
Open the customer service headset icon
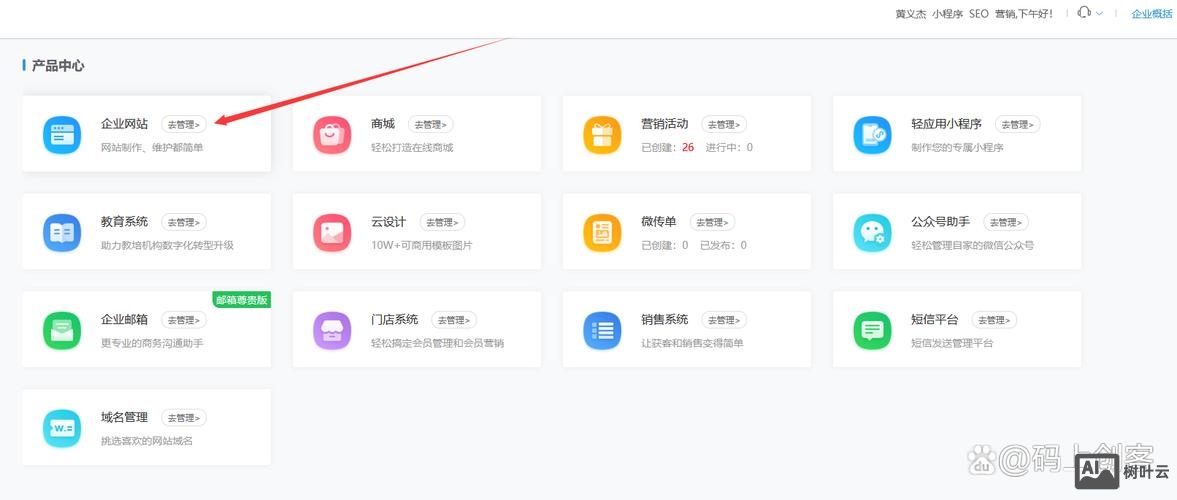pyautogui.click(x=1083, y=13)
